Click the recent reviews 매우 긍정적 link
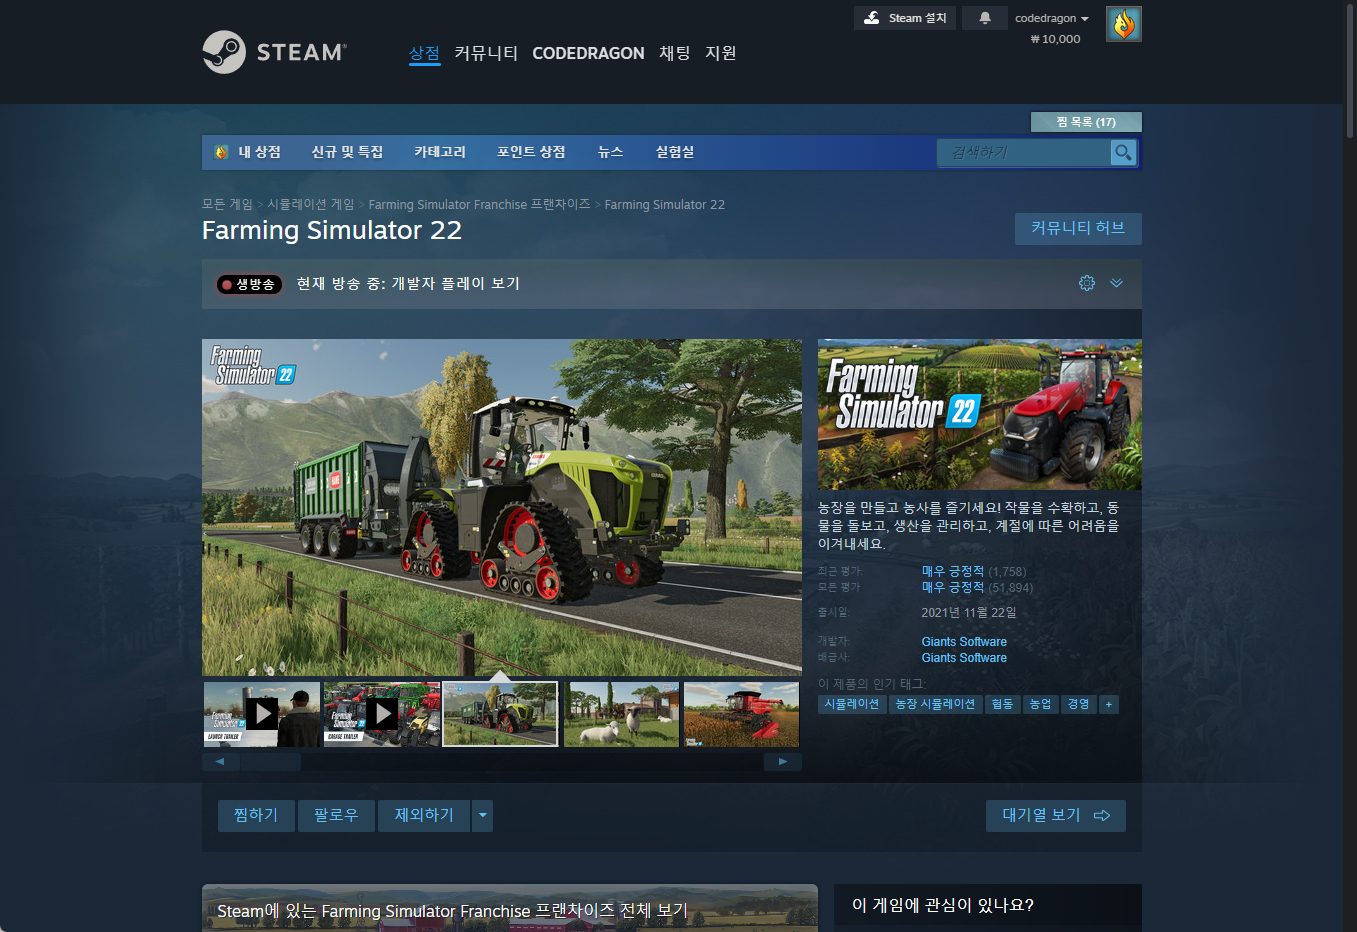 [953, 571]
